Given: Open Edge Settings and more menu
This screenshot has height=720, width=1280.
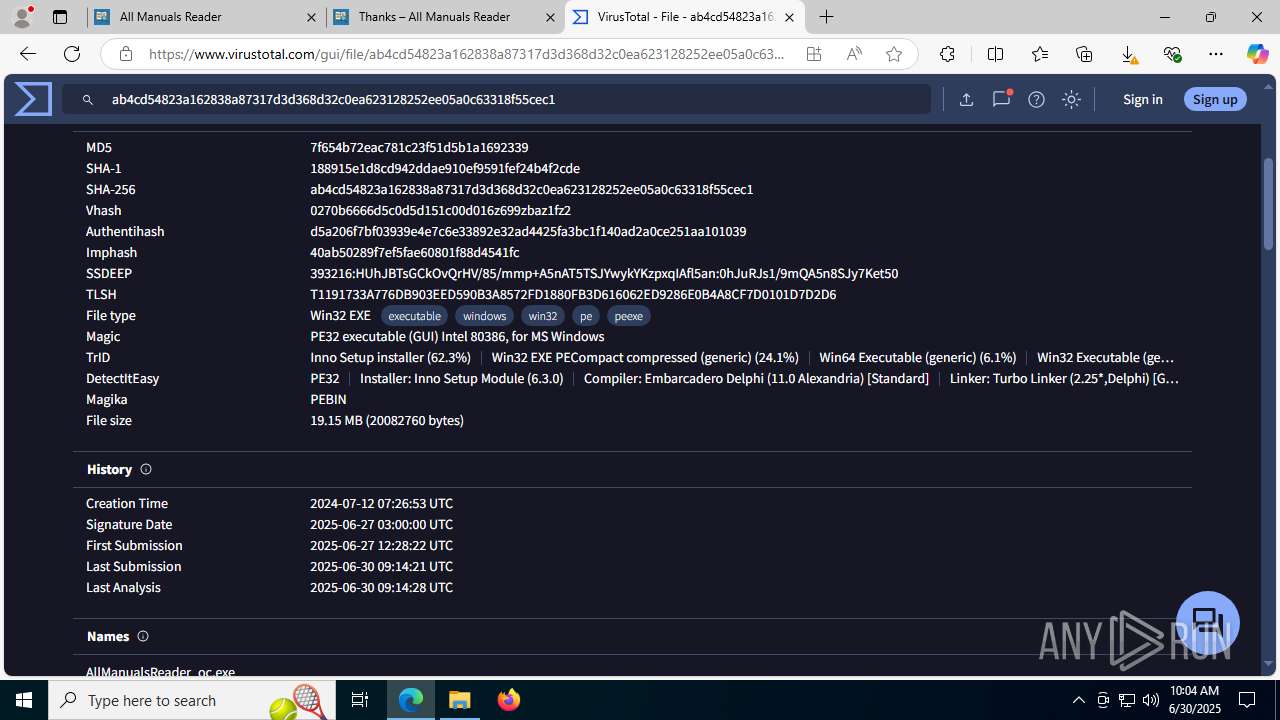Looking at the screenshot, I should tap(1216, 54).
